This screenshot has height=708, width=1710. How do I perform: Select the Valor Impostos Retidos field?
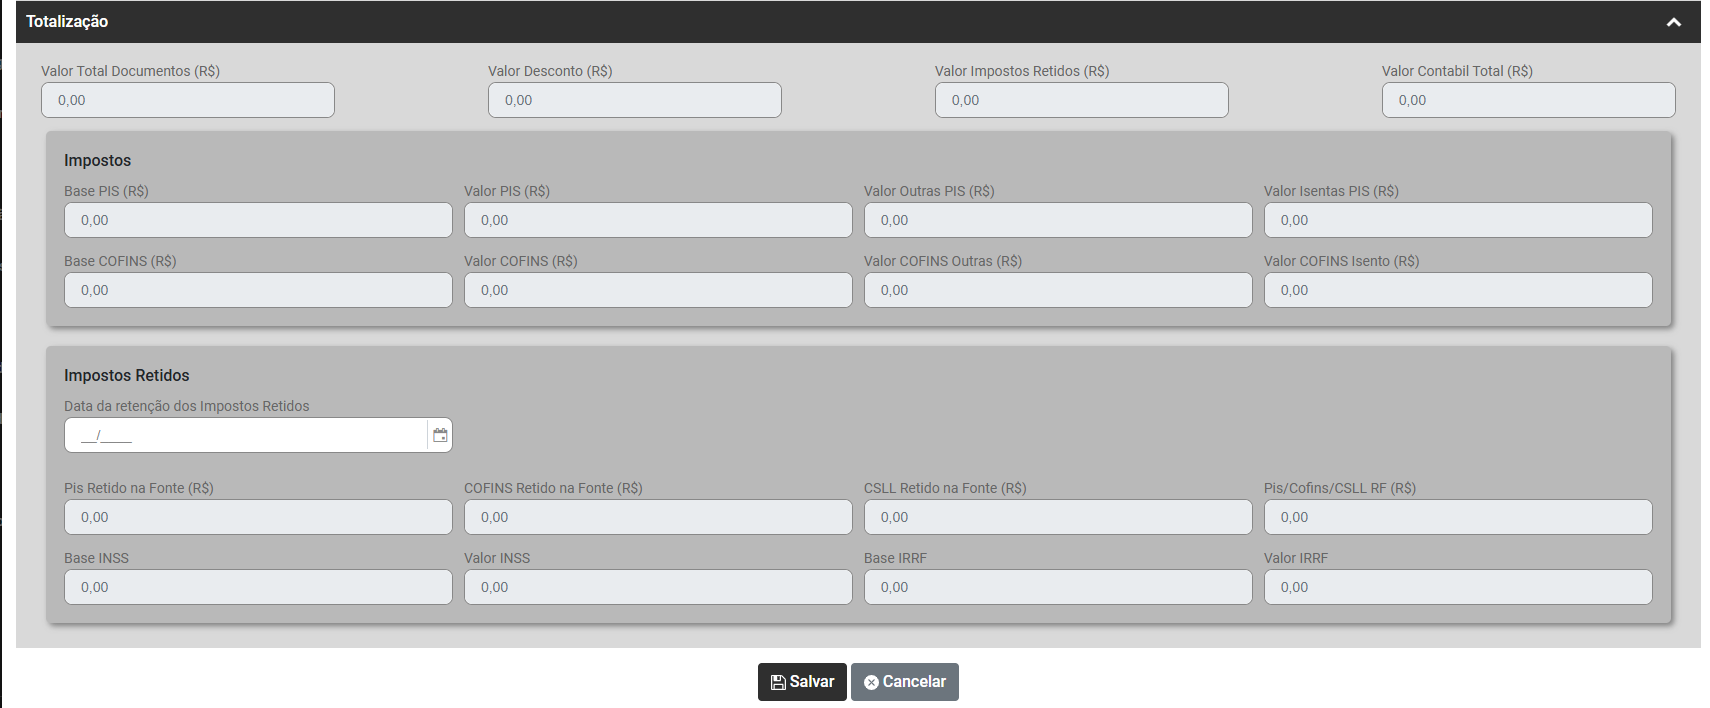click(1081, 100)
